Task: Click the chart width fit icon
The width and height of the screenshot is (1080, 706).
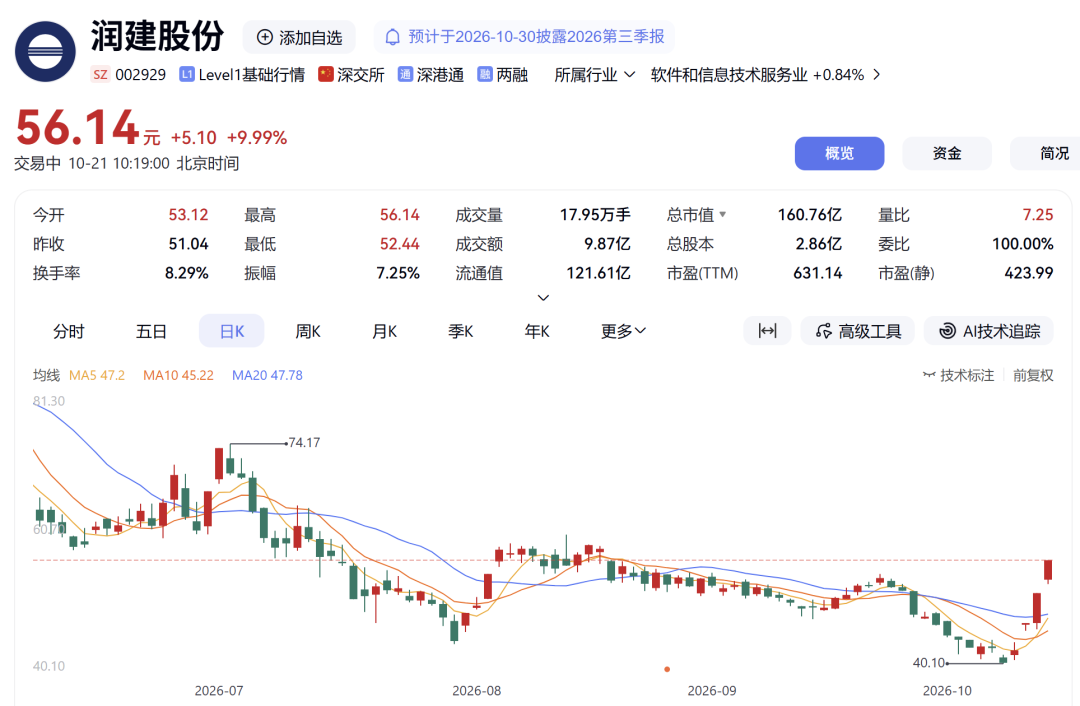Action: [x=767, y=331]
